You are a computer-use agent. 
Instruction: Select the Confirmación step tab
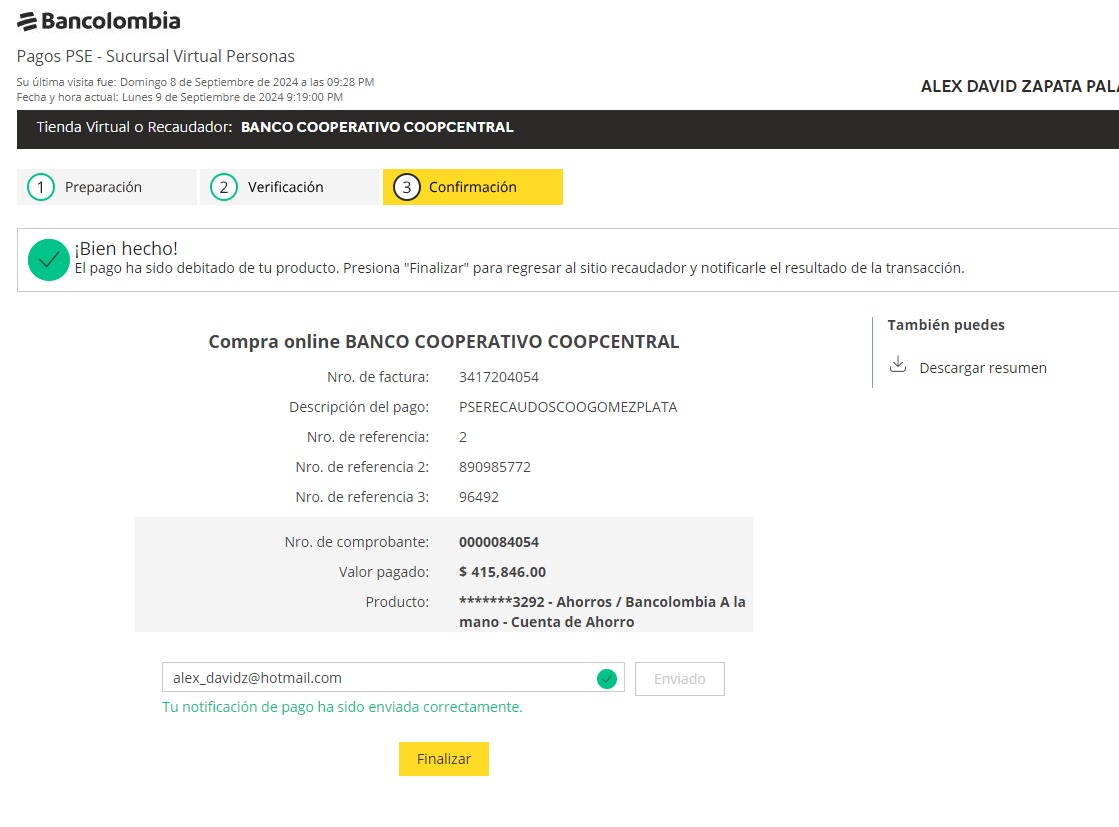pos(473,187)
